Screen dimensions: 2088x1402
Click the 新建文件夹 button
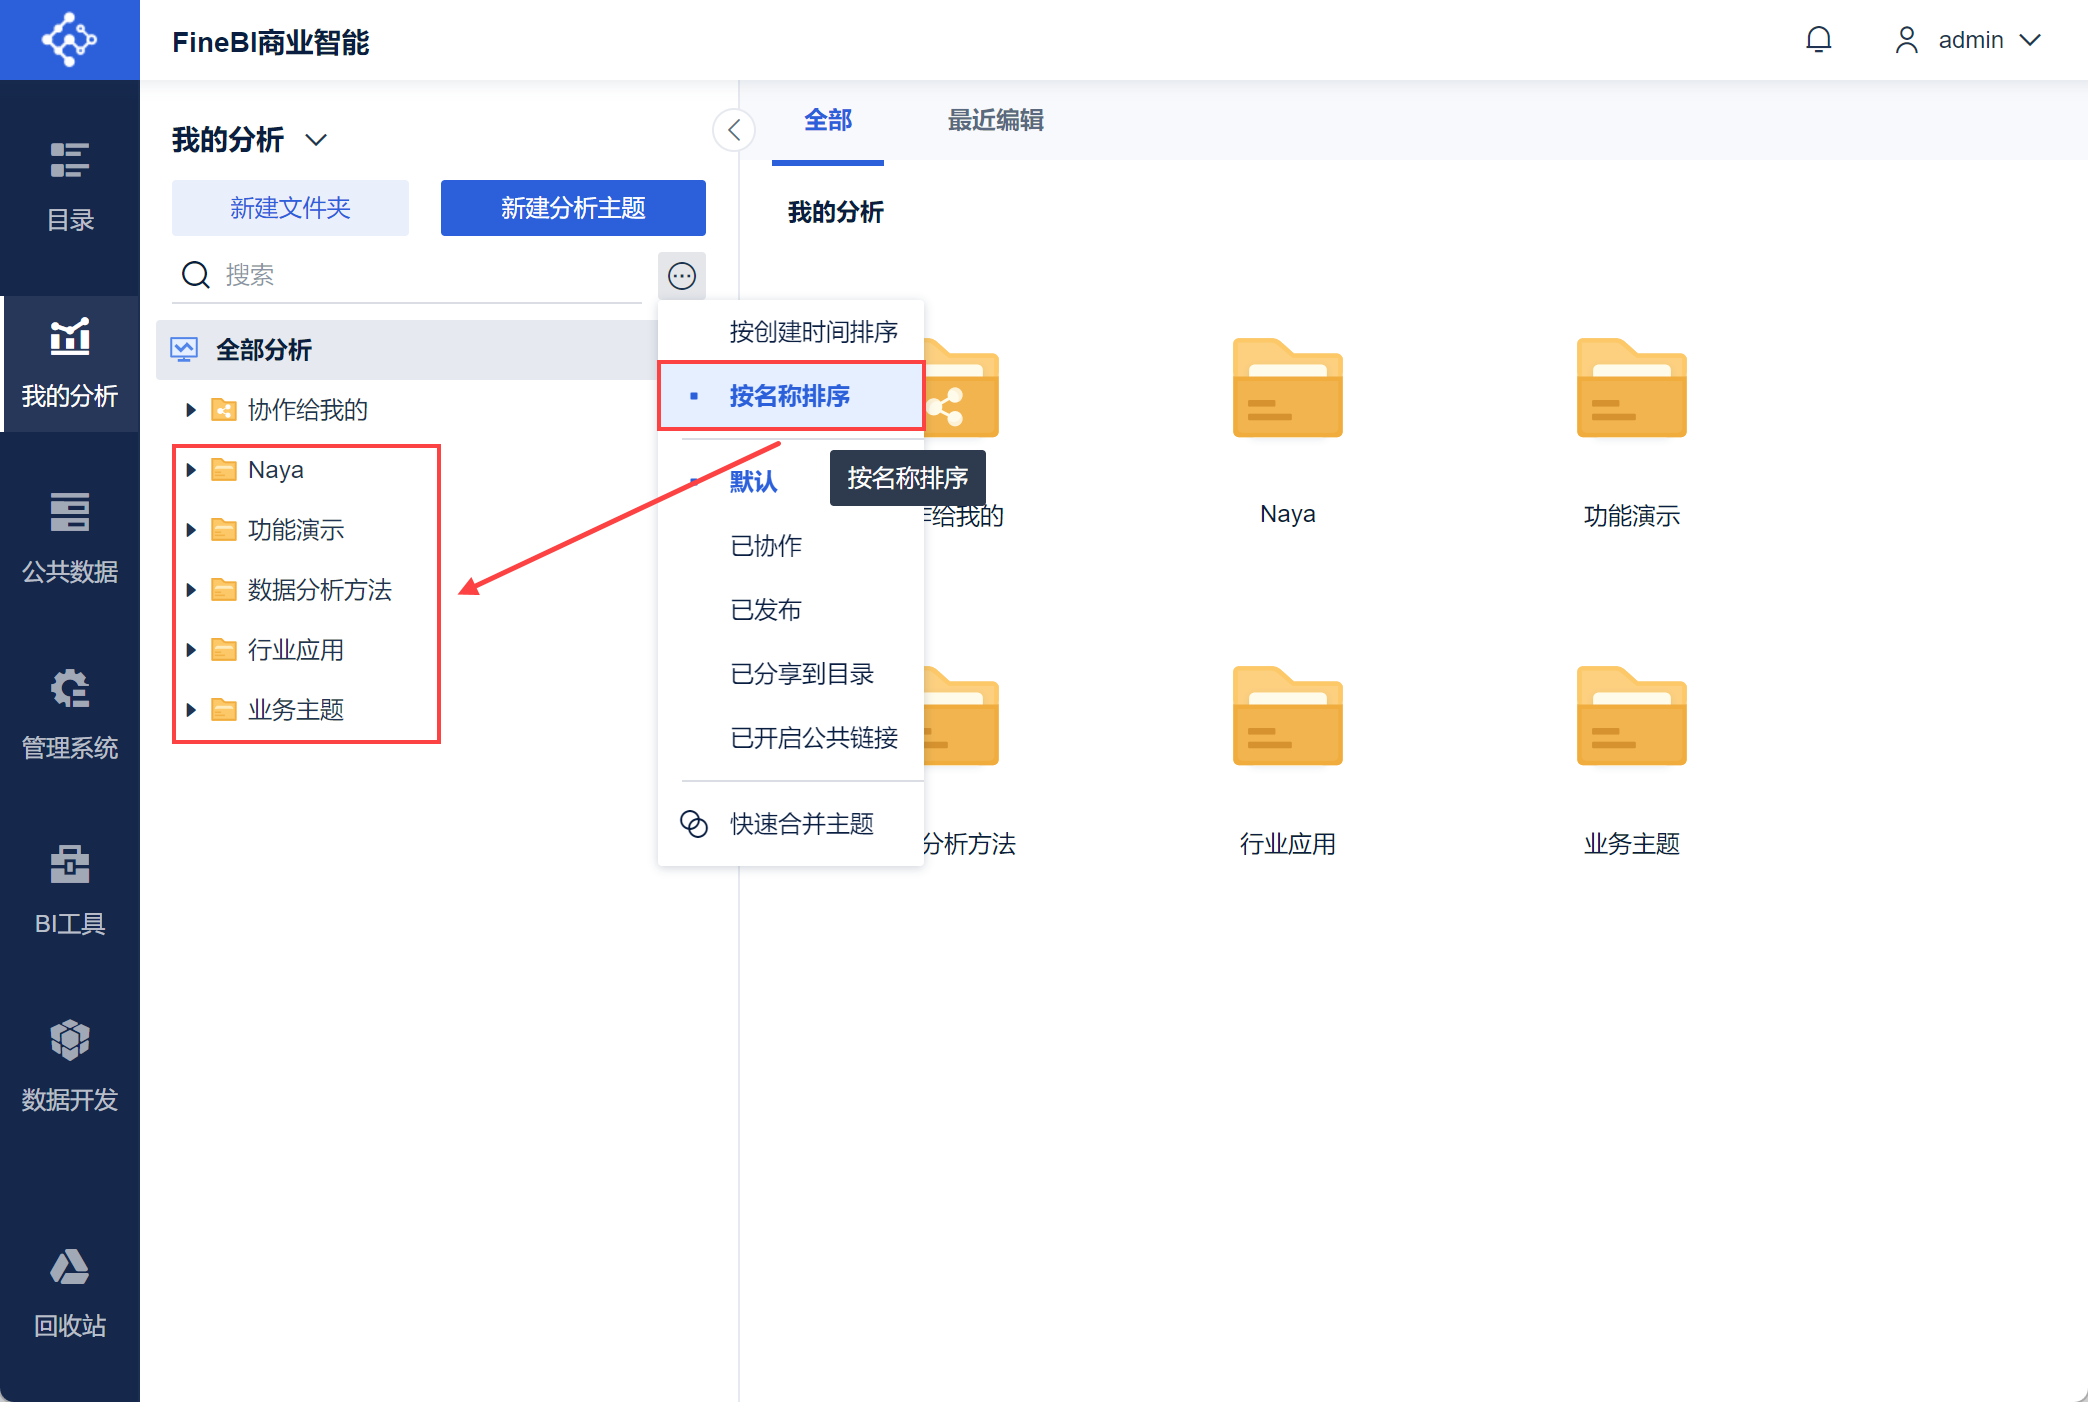(x=290, y=208)
